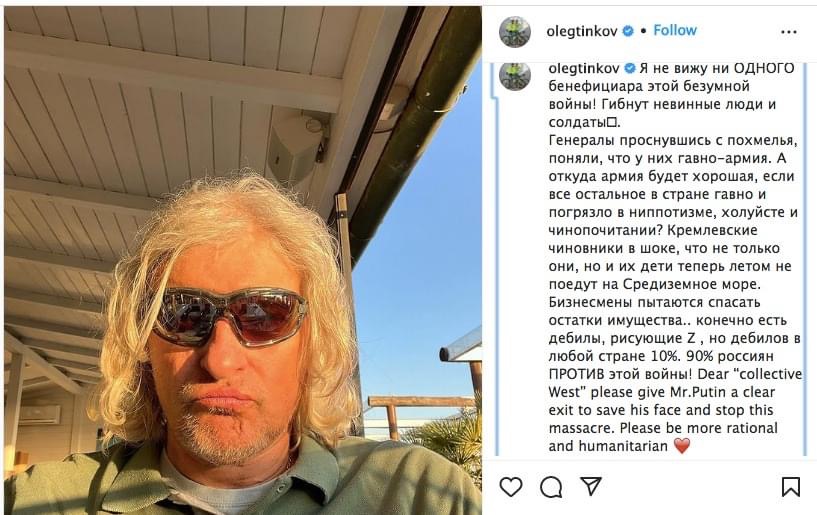The image size is (817, 515).
Task: Open the profile avatar beside the caption
Action: 515,76
